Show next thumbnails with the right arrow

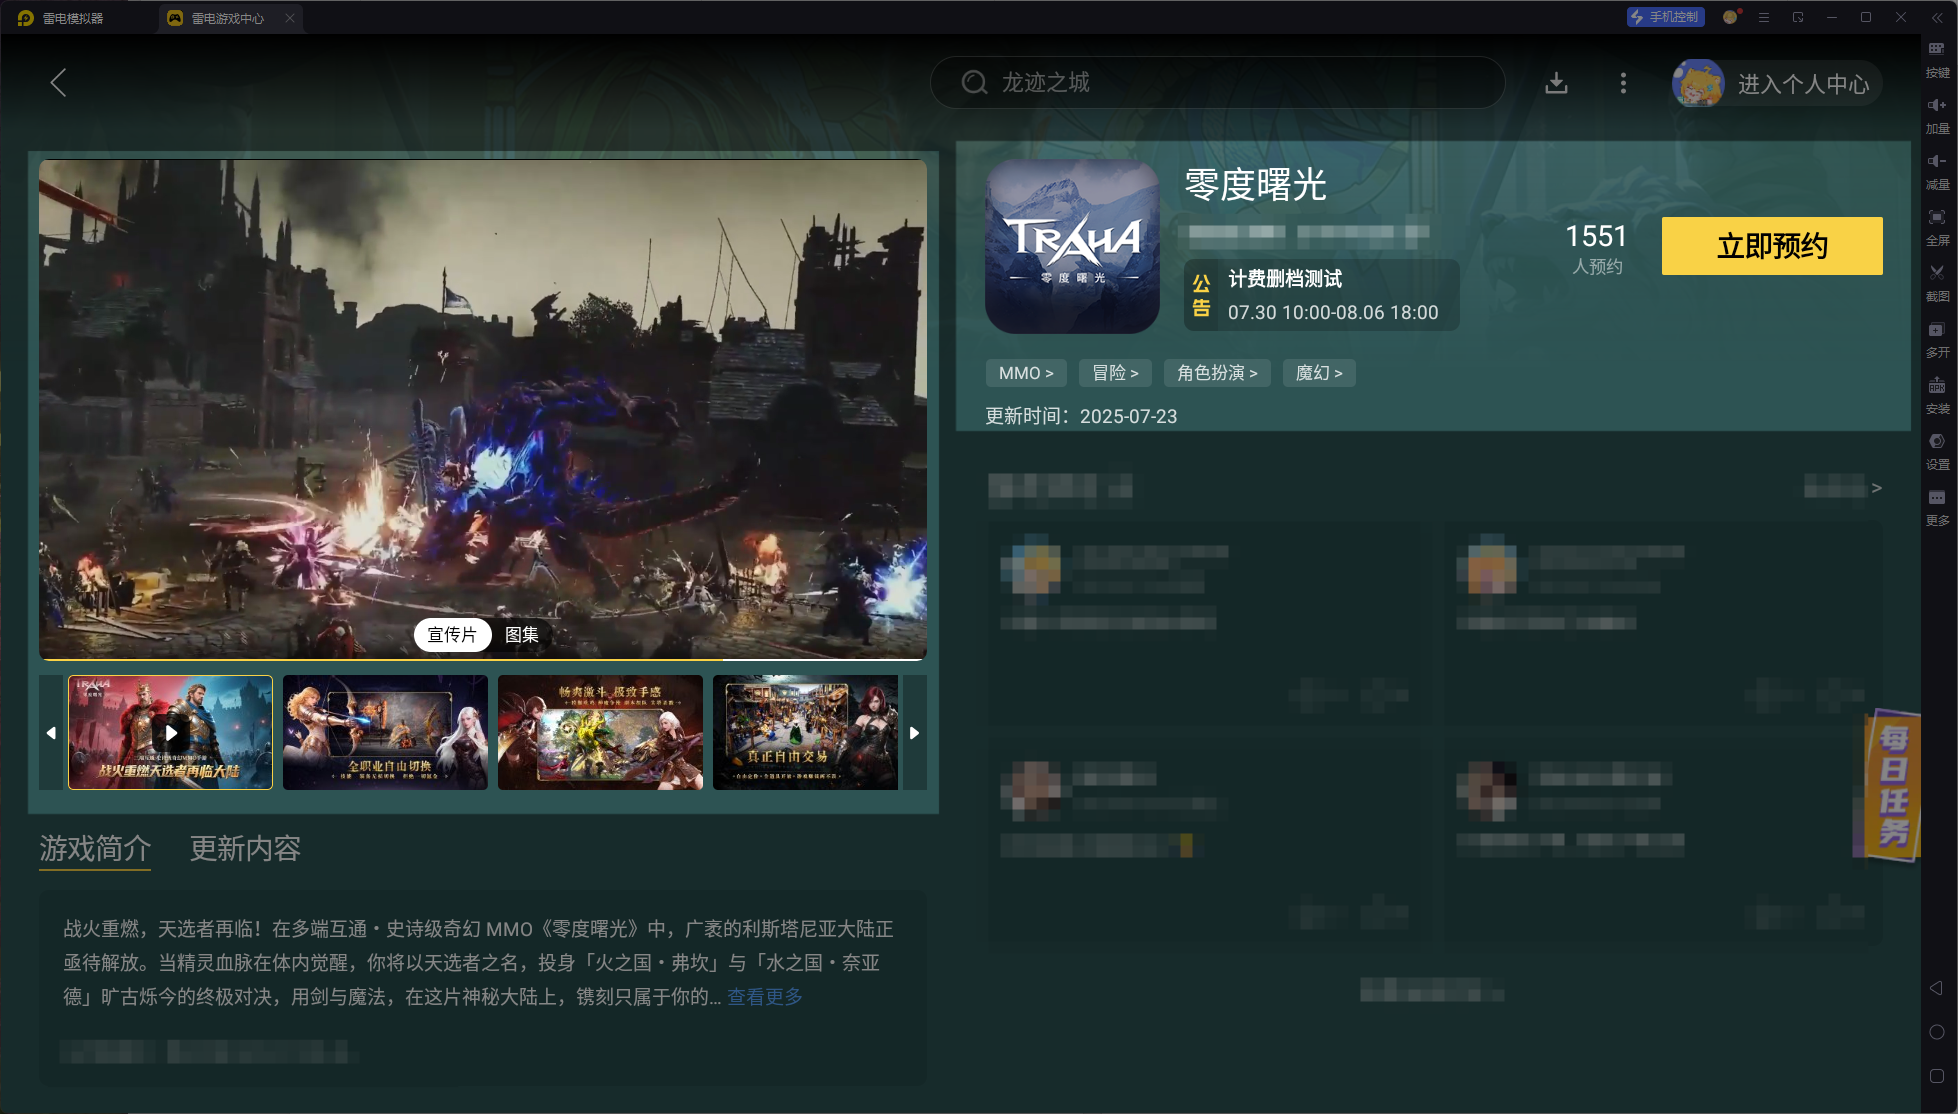(x=914, y=733)
